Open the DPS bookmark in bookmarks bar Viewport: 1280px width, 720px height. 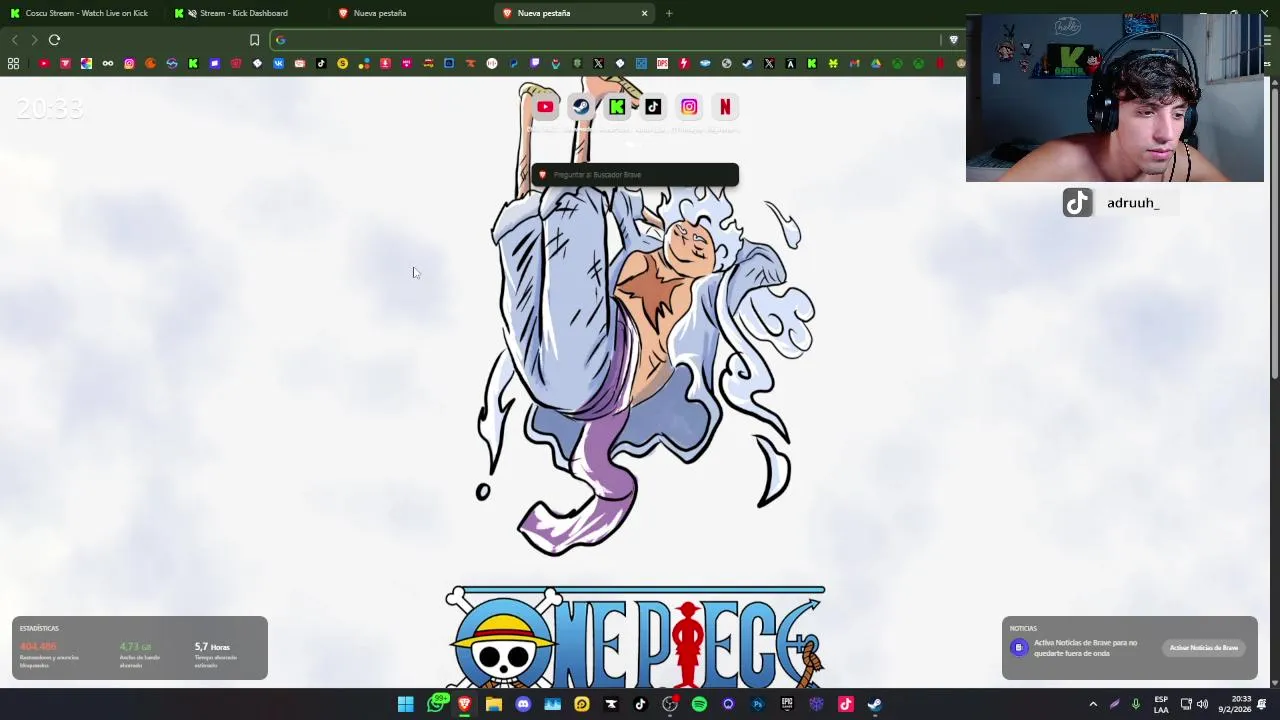coord(662,64)
